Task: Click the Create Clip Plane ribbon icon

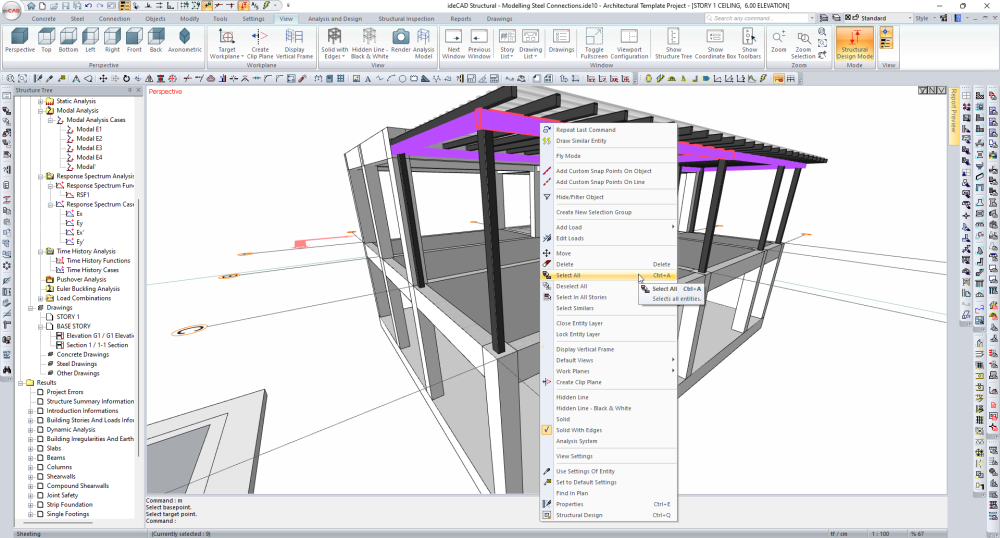Action: tap(260, 38)
